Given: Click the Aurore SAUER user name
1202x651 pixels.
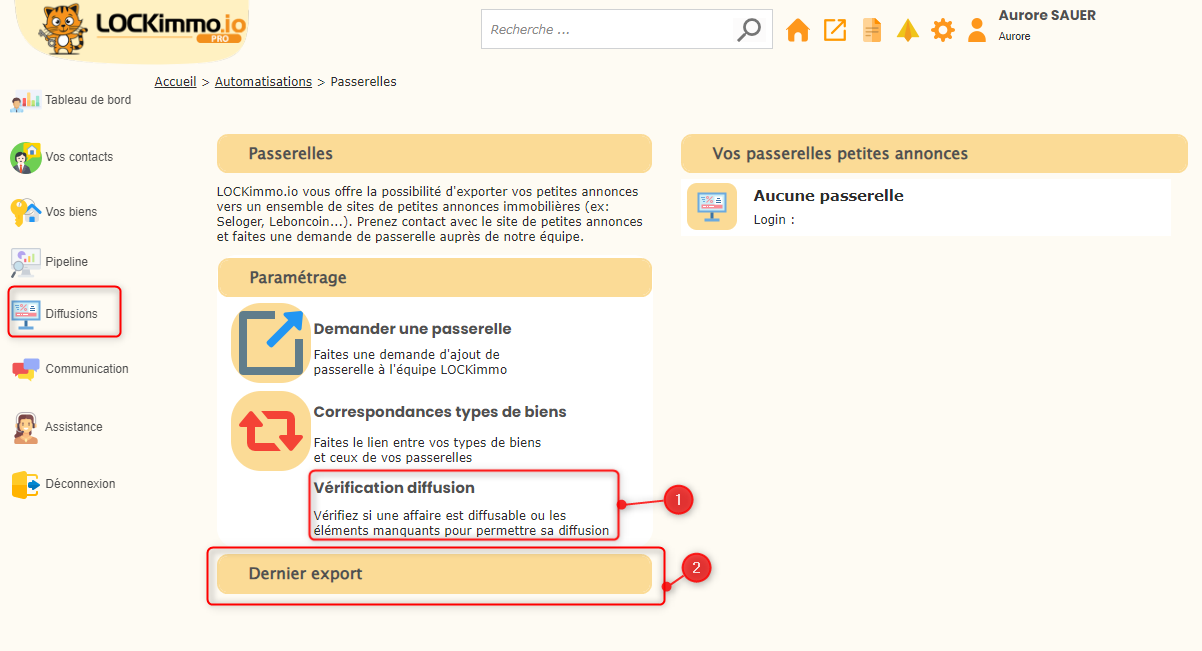Looking at the screenshot, I should [x=1047, y=15].
